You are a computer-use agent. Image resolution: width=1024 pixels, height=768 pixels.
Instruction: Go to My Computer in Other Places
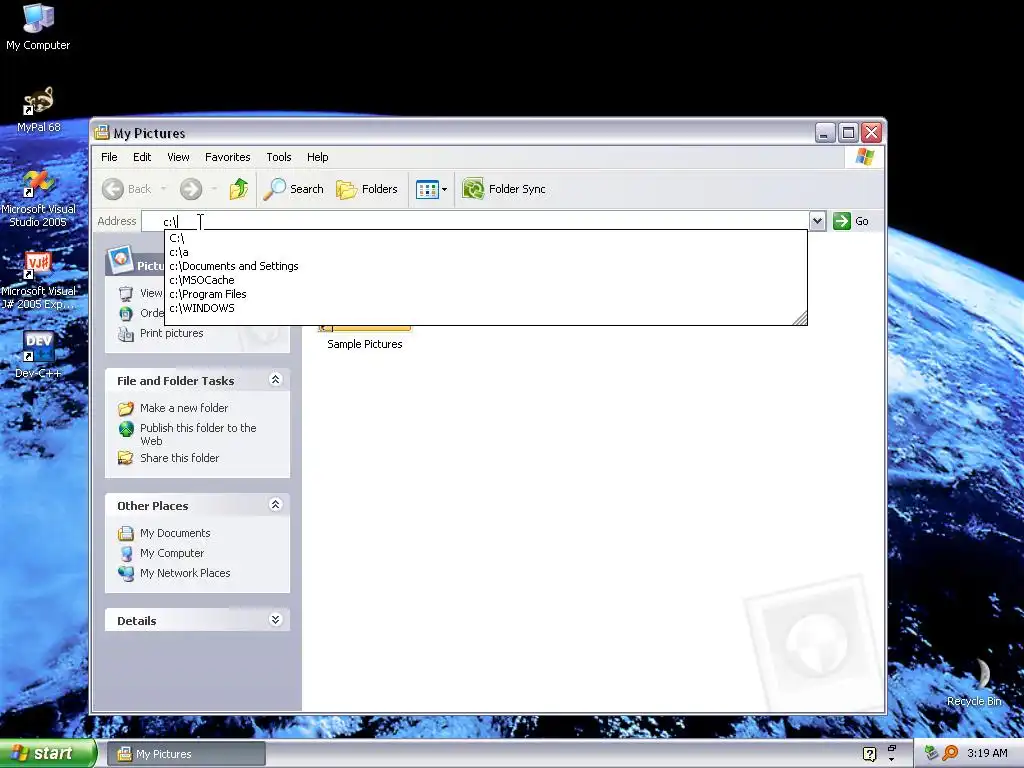(172, 553)
